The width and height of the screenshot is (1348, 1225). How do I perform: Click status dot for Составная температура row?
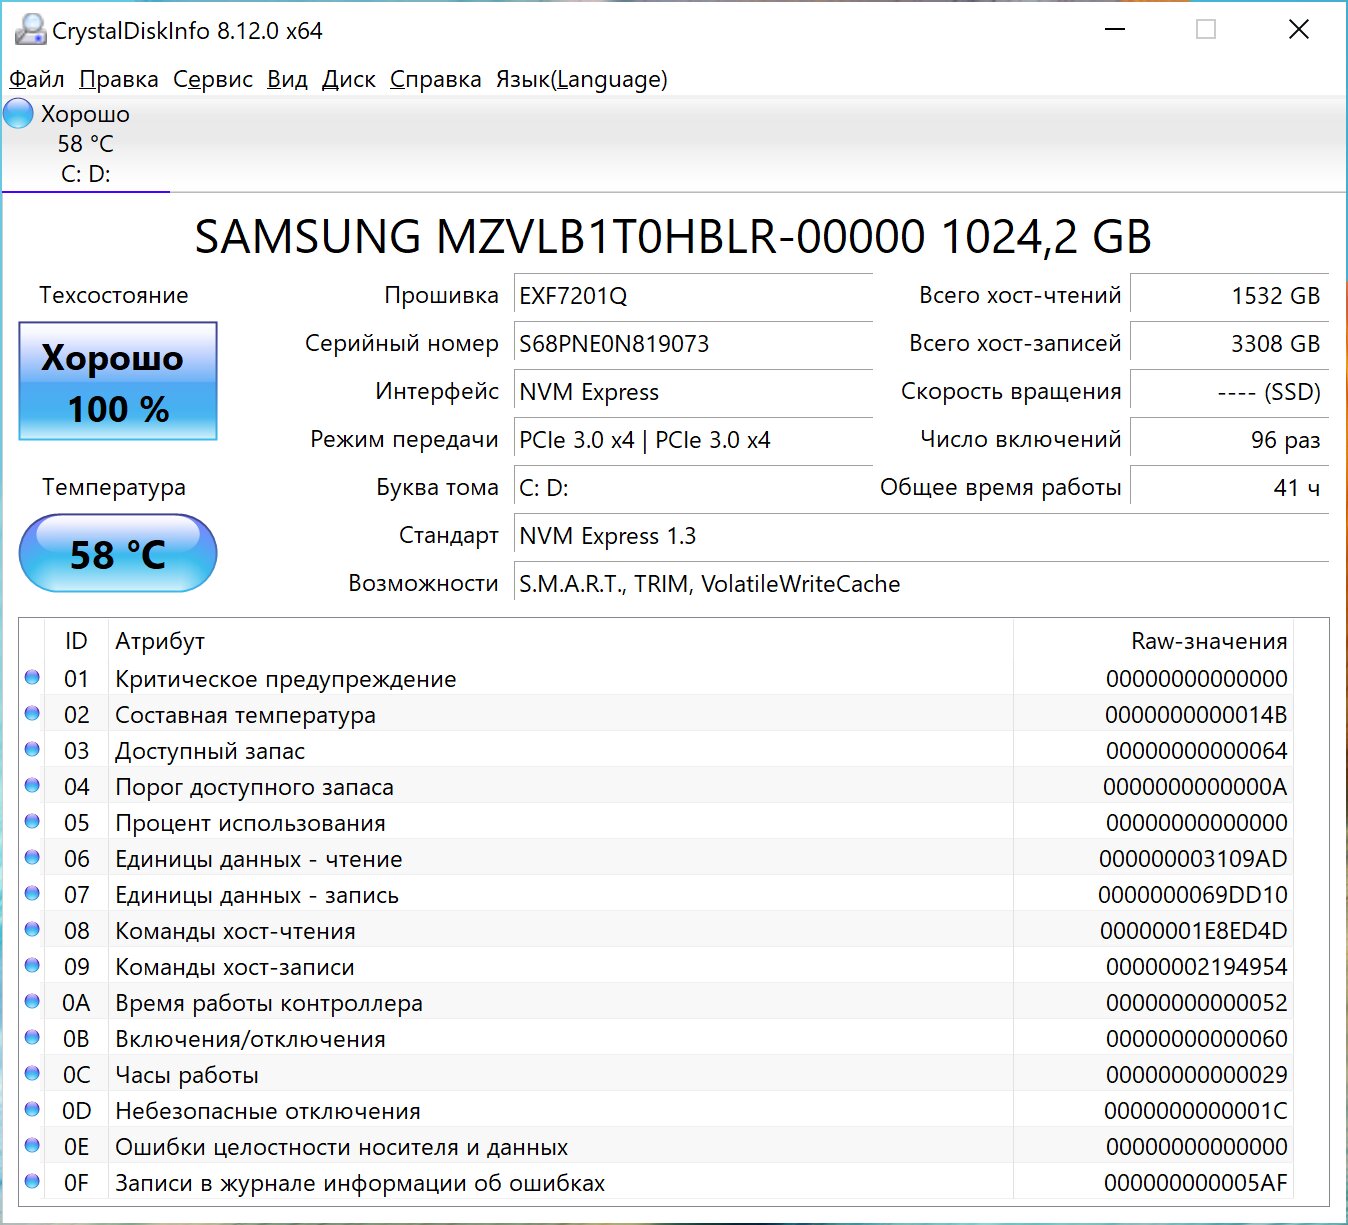tap(32, 714)
